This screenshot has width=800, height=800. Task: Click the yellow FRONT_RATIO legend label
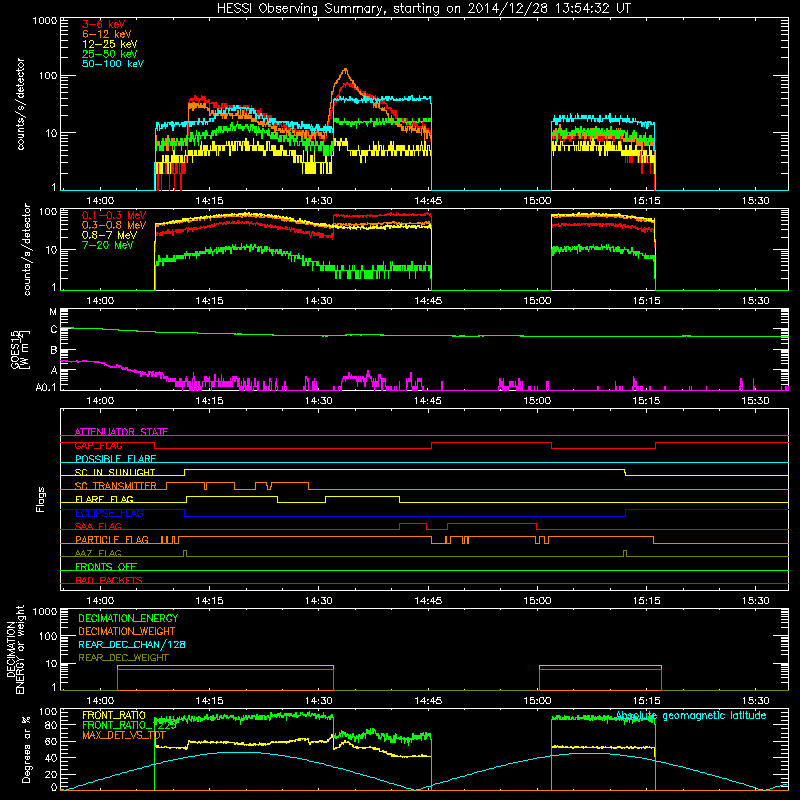[x=114, y=715]
